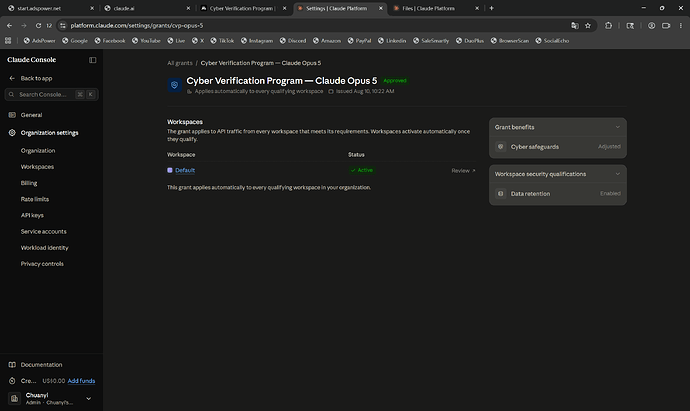Bookmark this page with star icon

588,26
